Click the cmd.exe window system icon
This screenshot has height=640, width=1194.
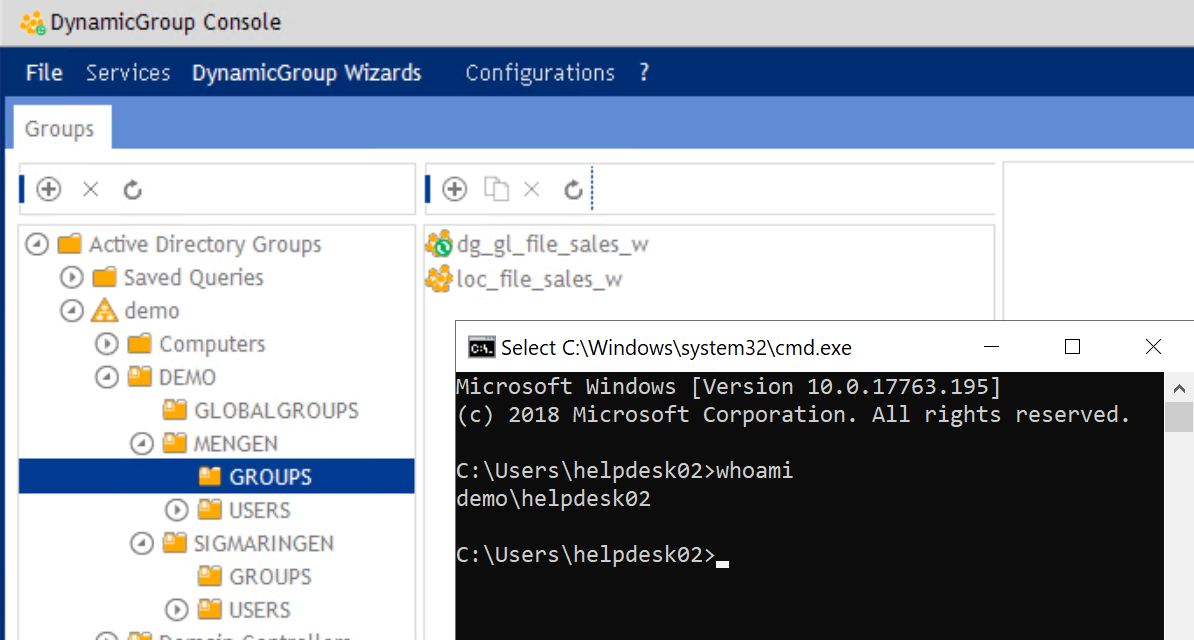coord(481,347)
